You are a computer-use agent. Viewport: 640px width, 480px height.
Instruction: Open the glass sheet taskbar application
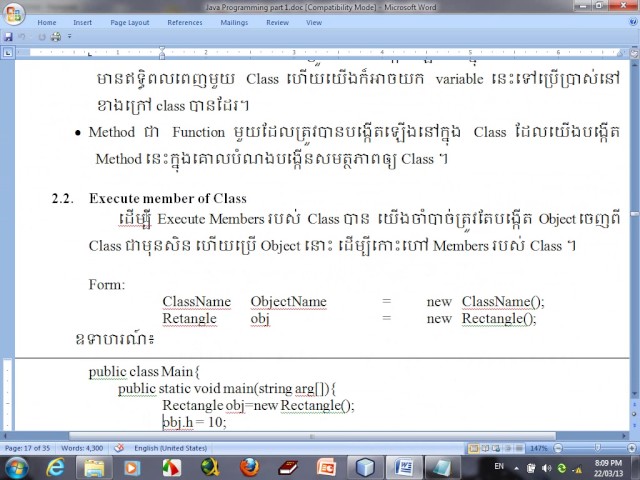(x=441, y=468)
